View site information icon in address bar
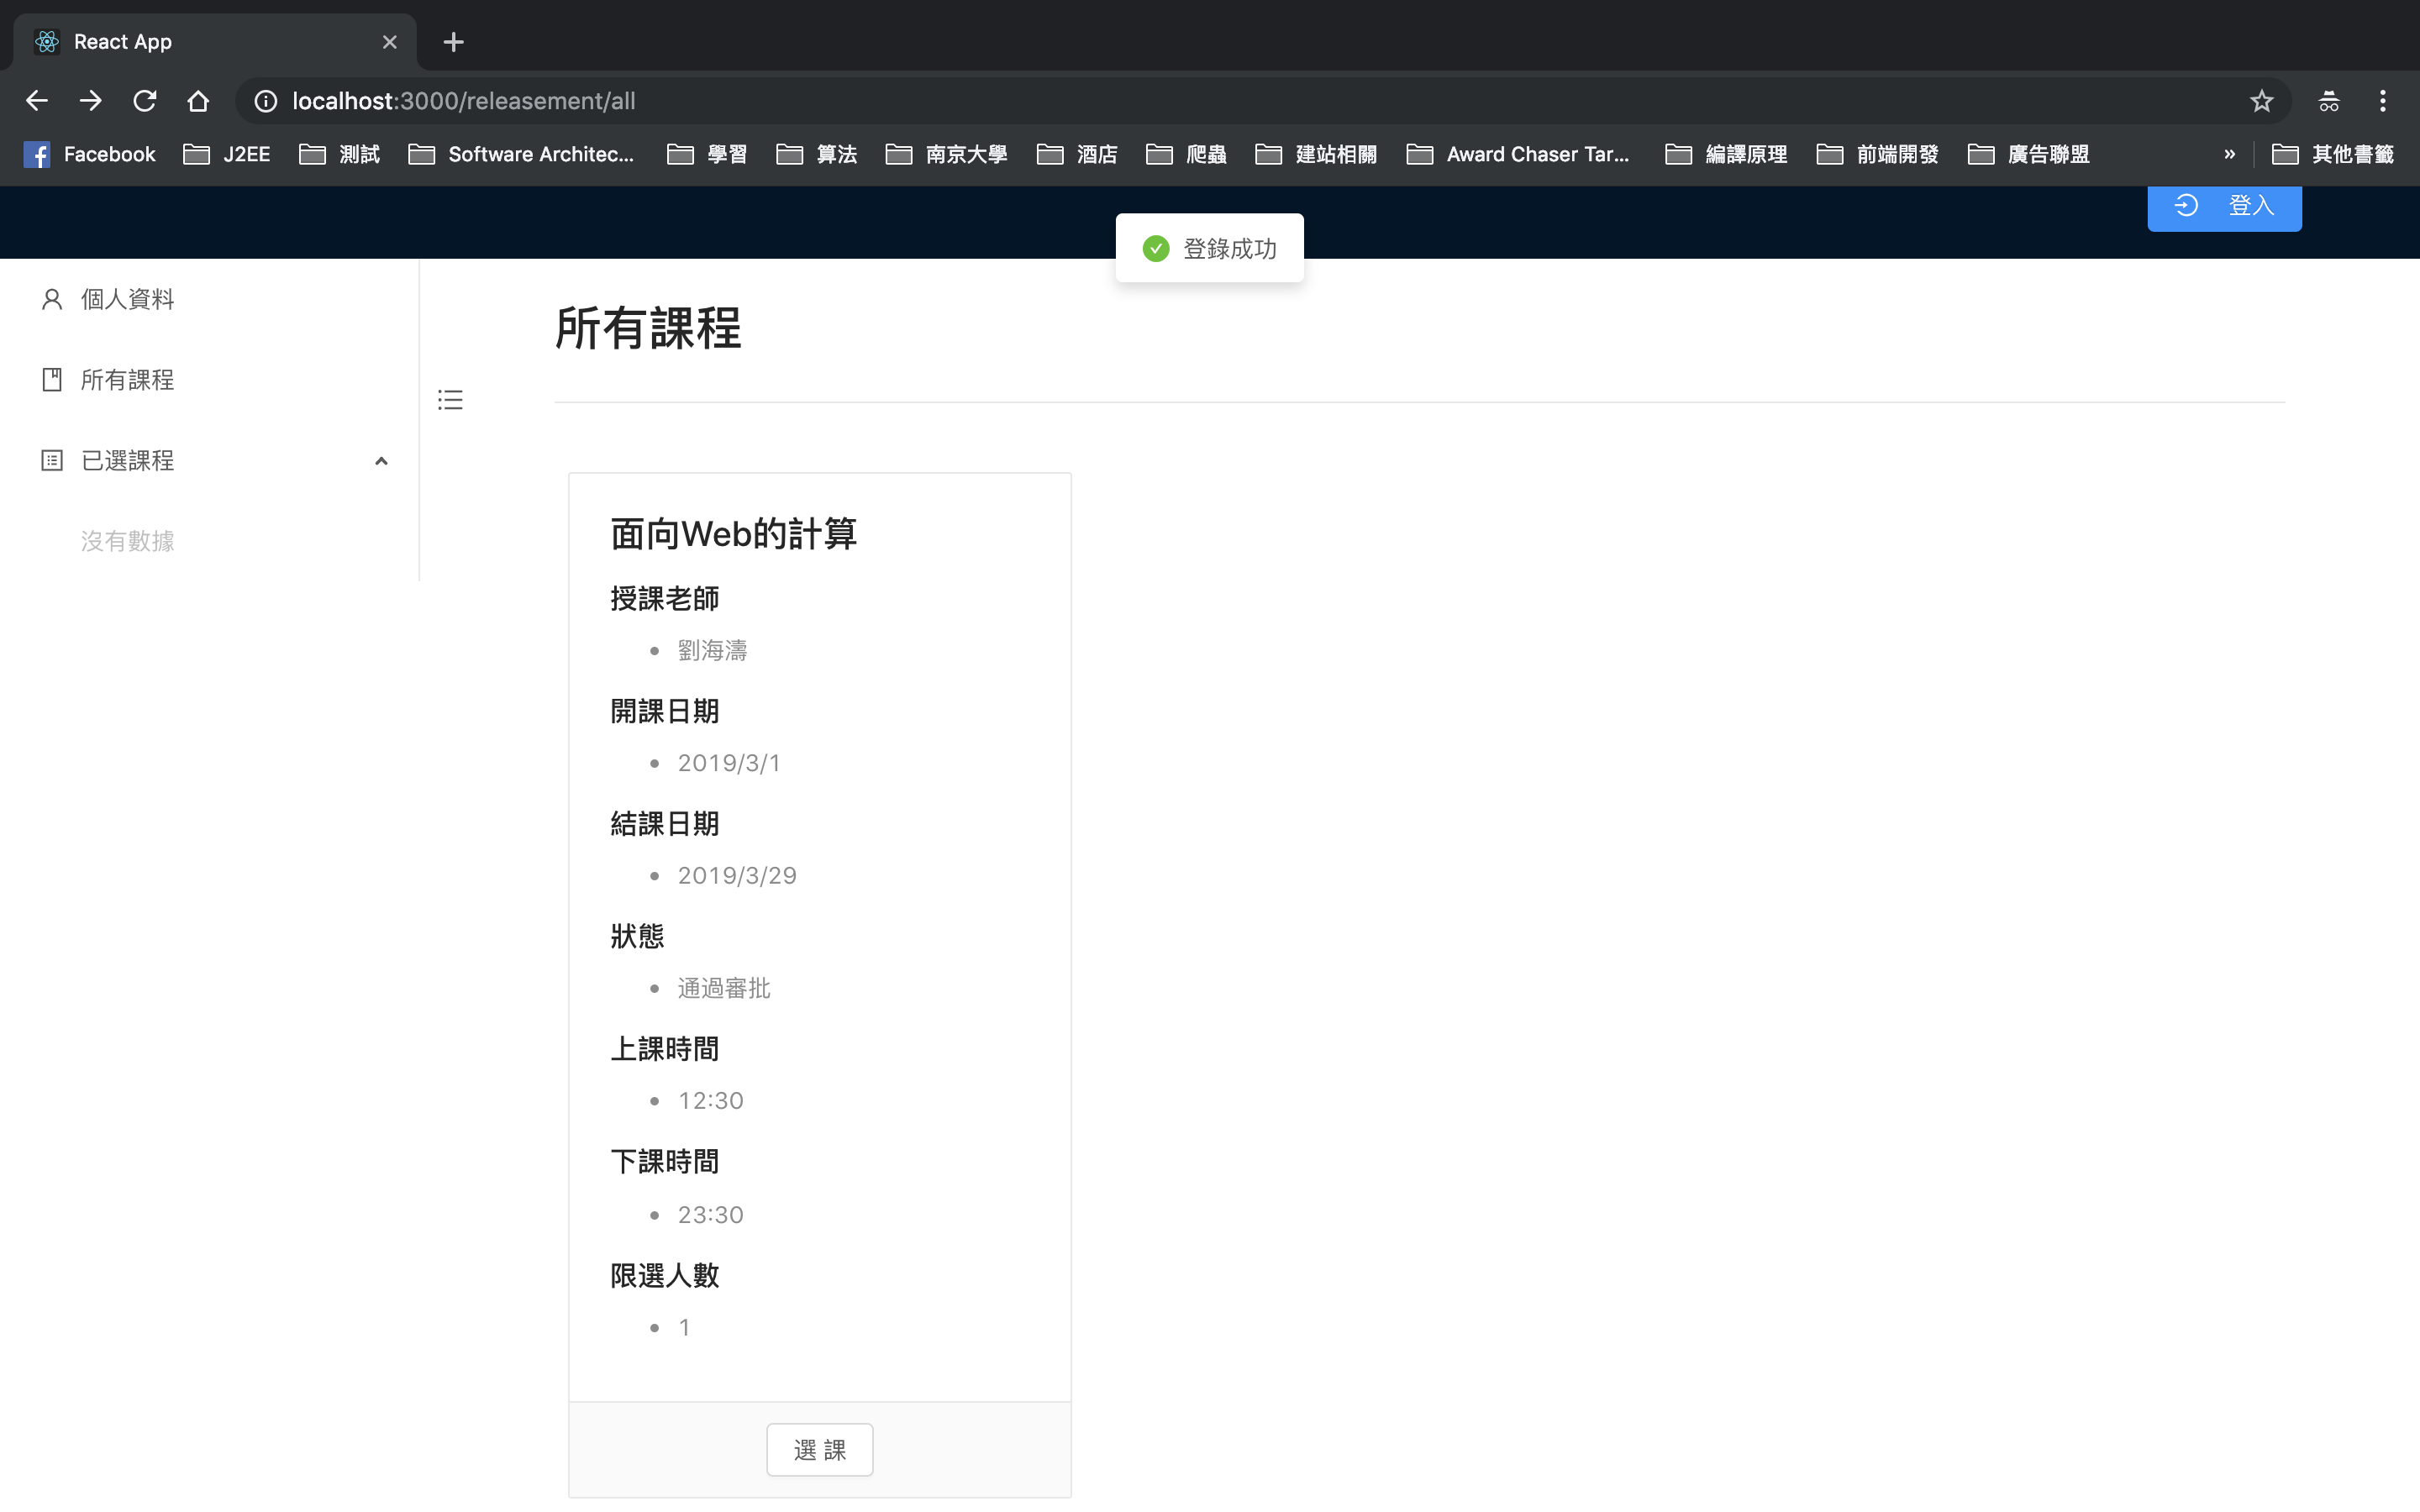Viewport: 2420px width, 1512px height. coord(265,101)
